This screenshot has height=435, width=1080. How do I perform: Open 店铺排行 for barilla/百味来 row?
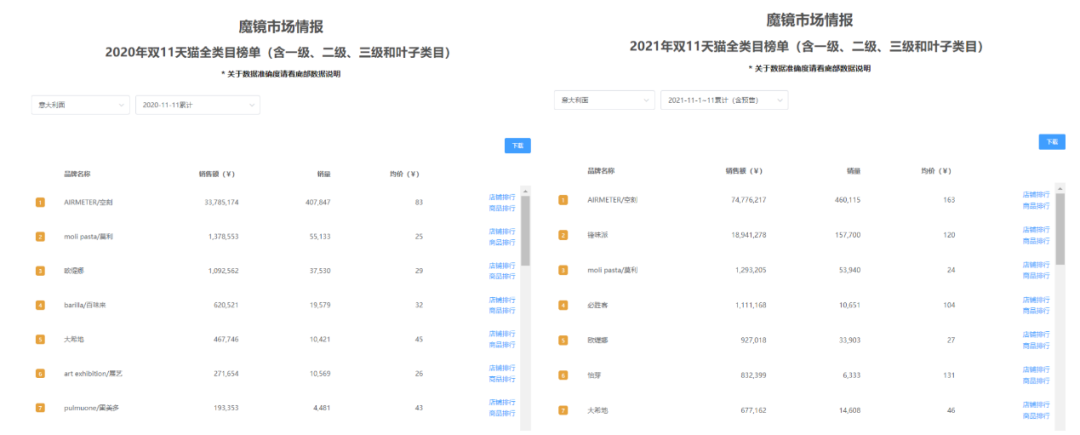tap(501, 299)
